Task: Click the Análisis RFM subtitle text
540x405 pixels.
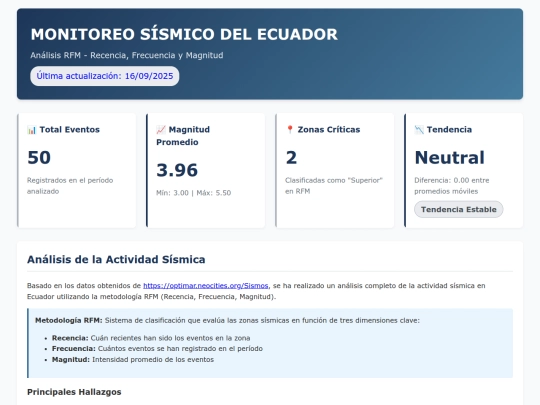Action: pos(127,55)
